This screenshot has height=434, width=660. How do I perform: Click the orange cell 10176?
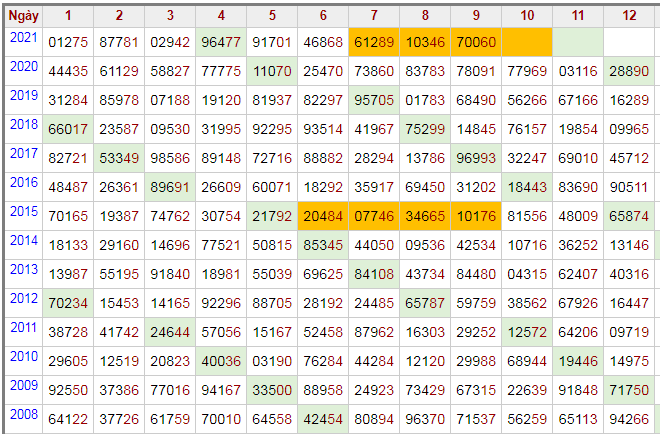[475, 216]
